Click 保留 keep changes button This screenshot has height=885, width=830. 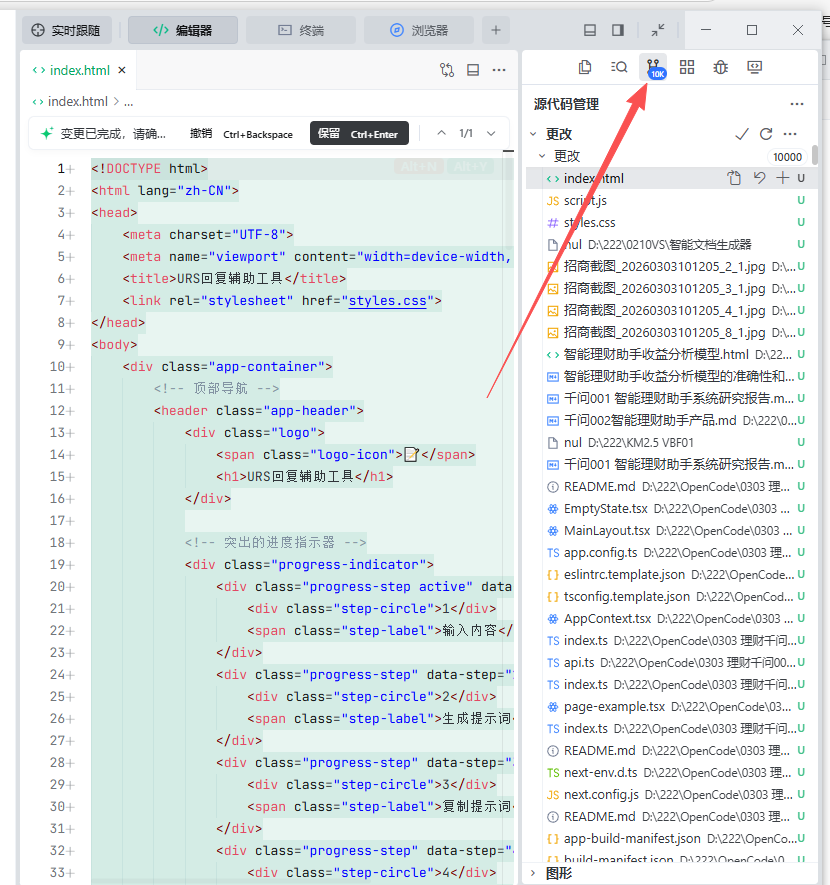(359, 133)
